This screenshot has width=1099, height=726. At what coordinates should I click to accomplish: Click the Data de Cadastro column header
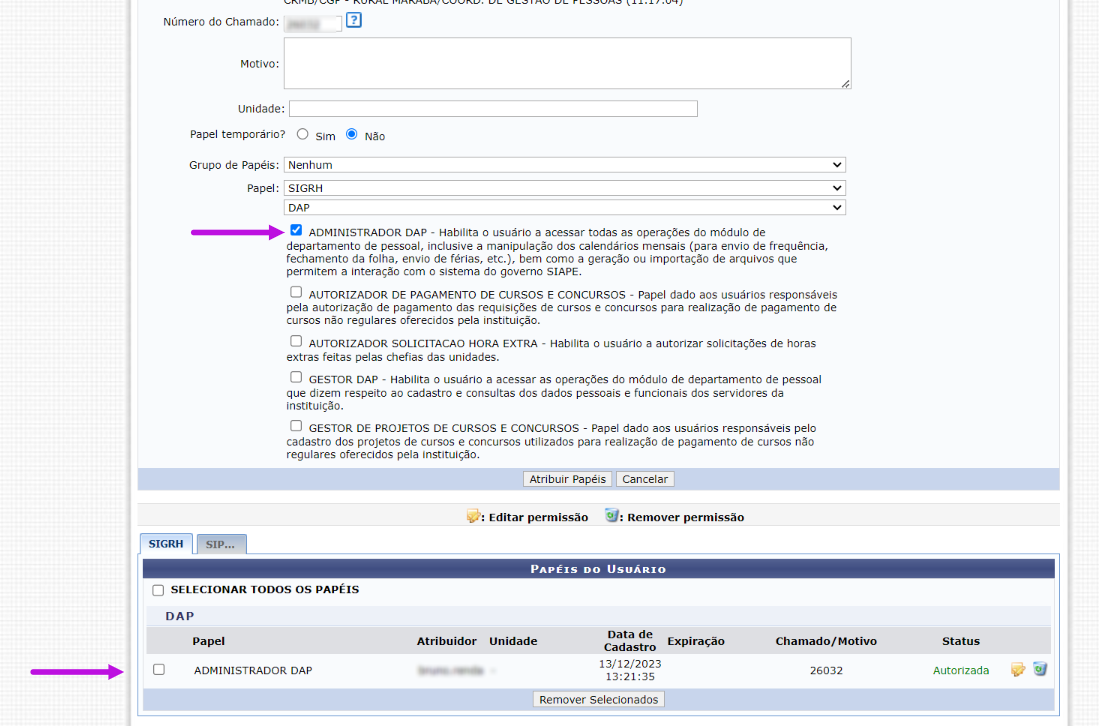pyautogui.click(x=630, y=641)
